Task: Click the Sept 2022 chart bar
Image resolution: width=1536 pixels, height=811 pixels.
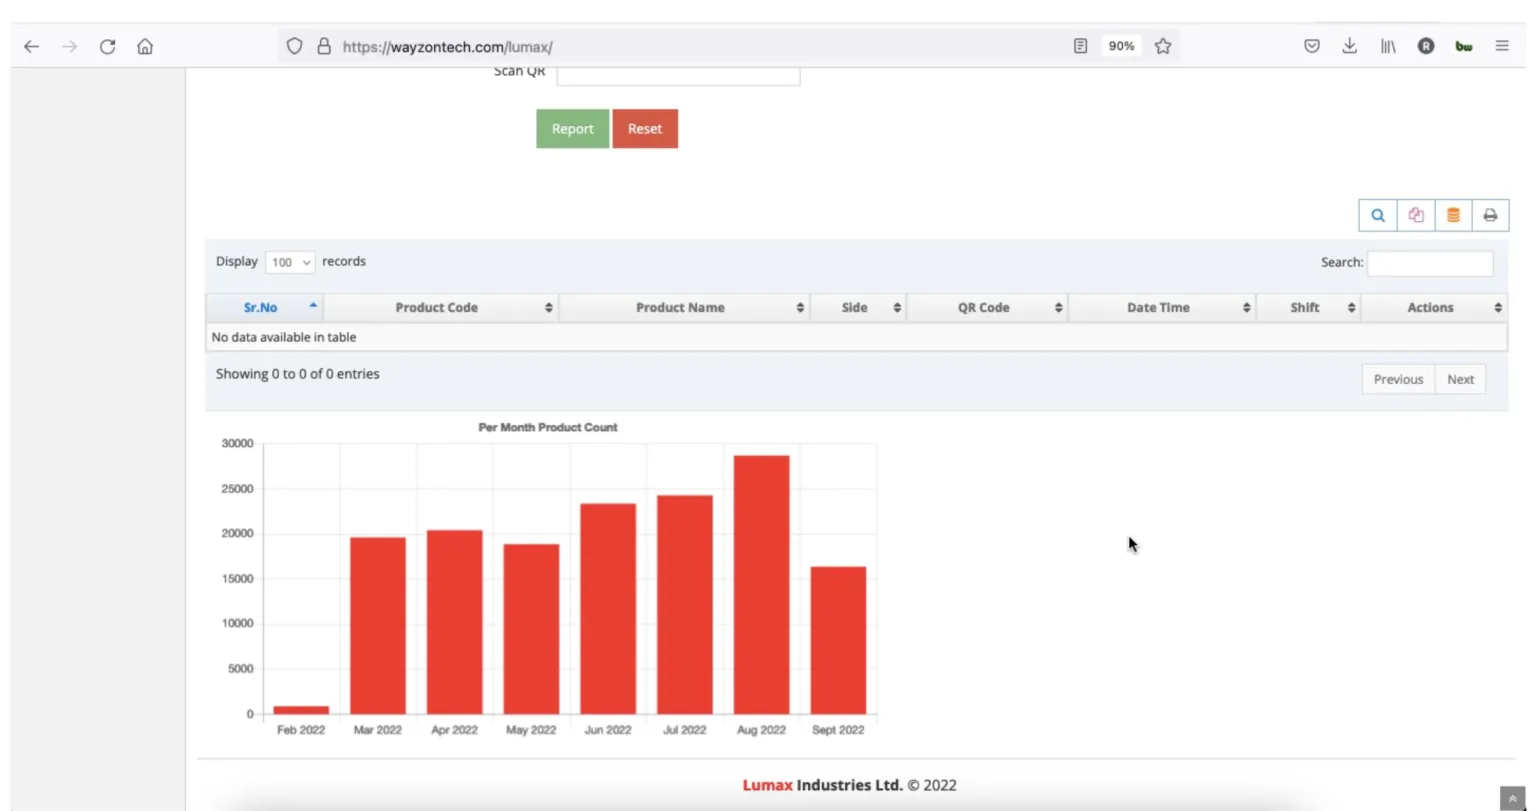Action: 838,640
